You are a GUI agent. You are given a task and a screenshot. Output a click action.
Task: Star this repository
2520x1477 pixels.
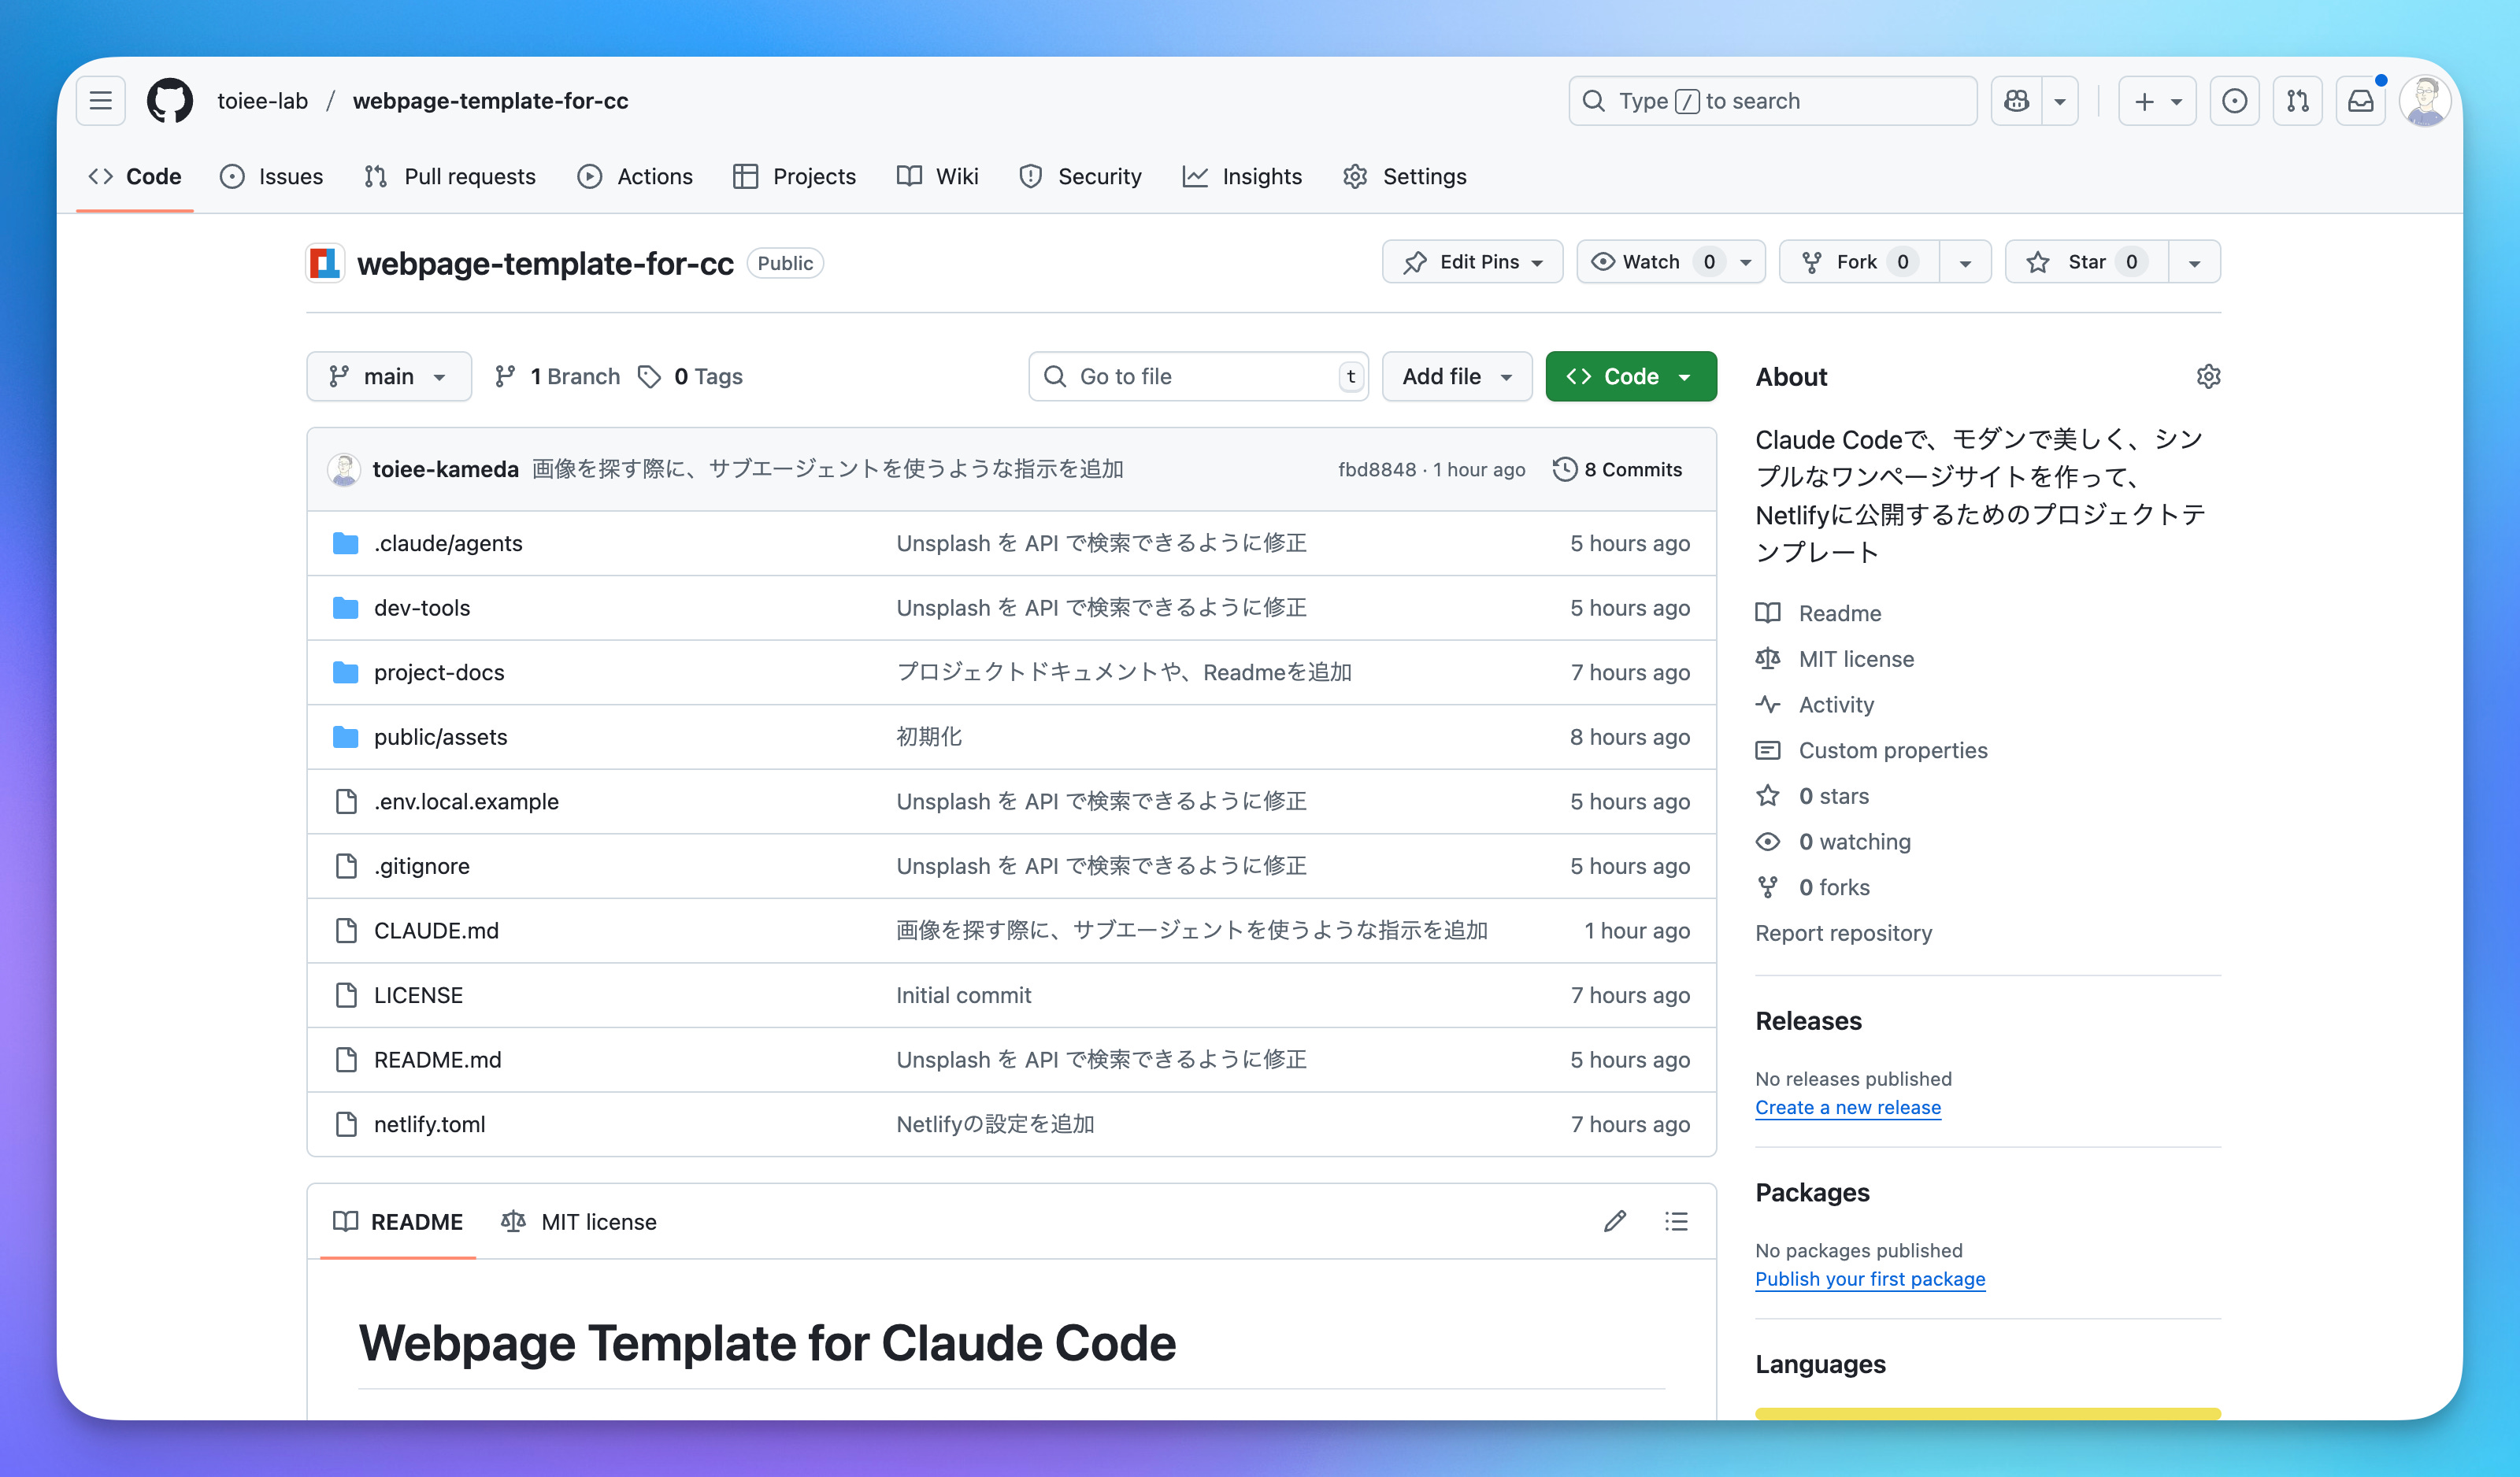2086,262
